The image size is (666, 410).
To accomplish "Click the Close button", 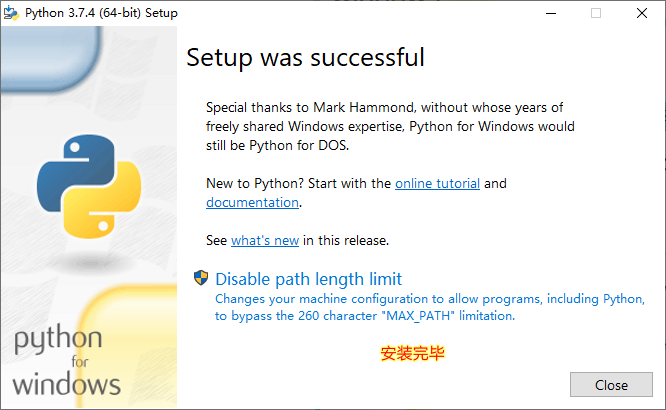I will click(611, 385).
